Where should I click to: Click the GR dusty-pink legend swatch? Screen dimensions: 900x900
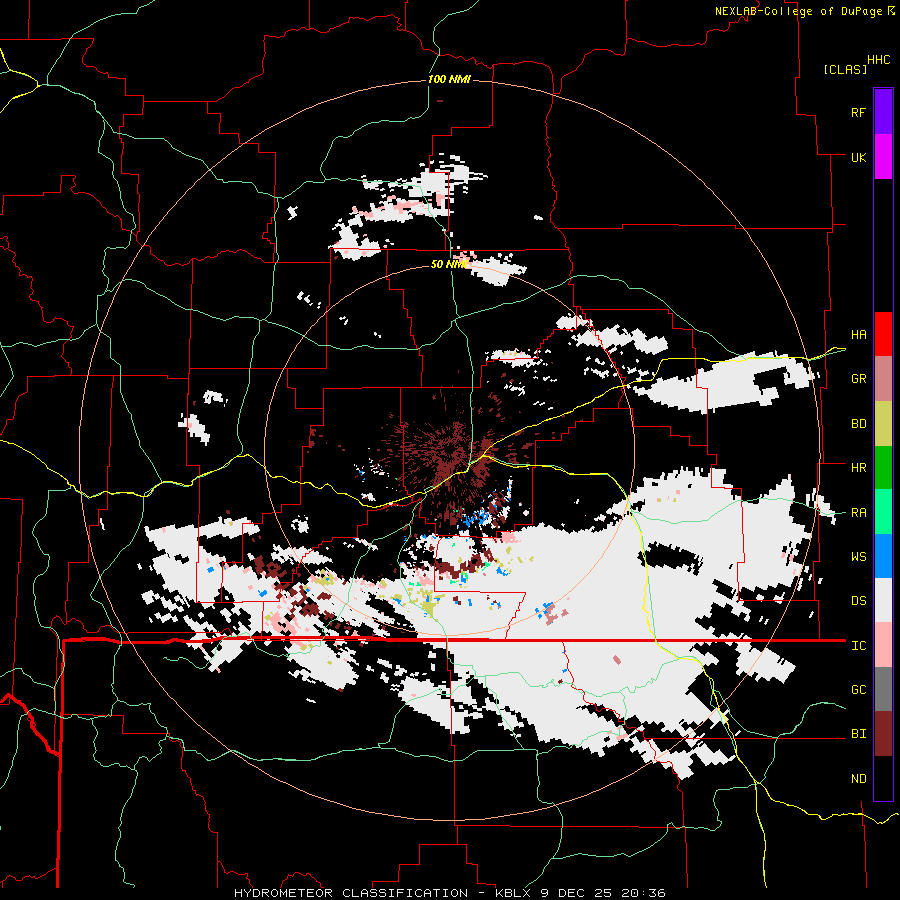point(883,379)
